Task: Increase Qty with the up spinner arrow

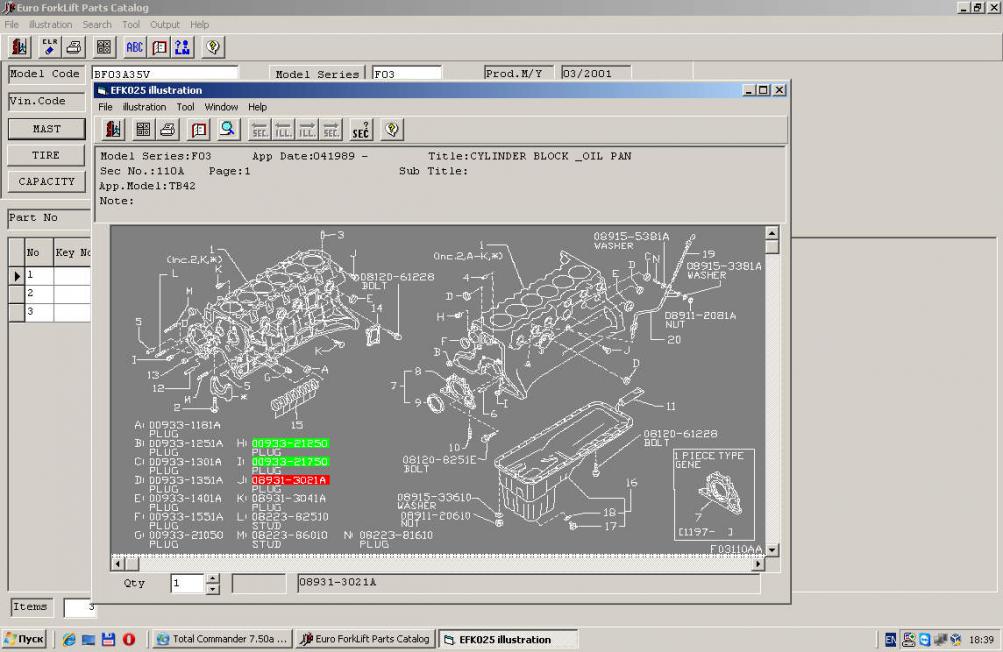Action: pos(212,578)
